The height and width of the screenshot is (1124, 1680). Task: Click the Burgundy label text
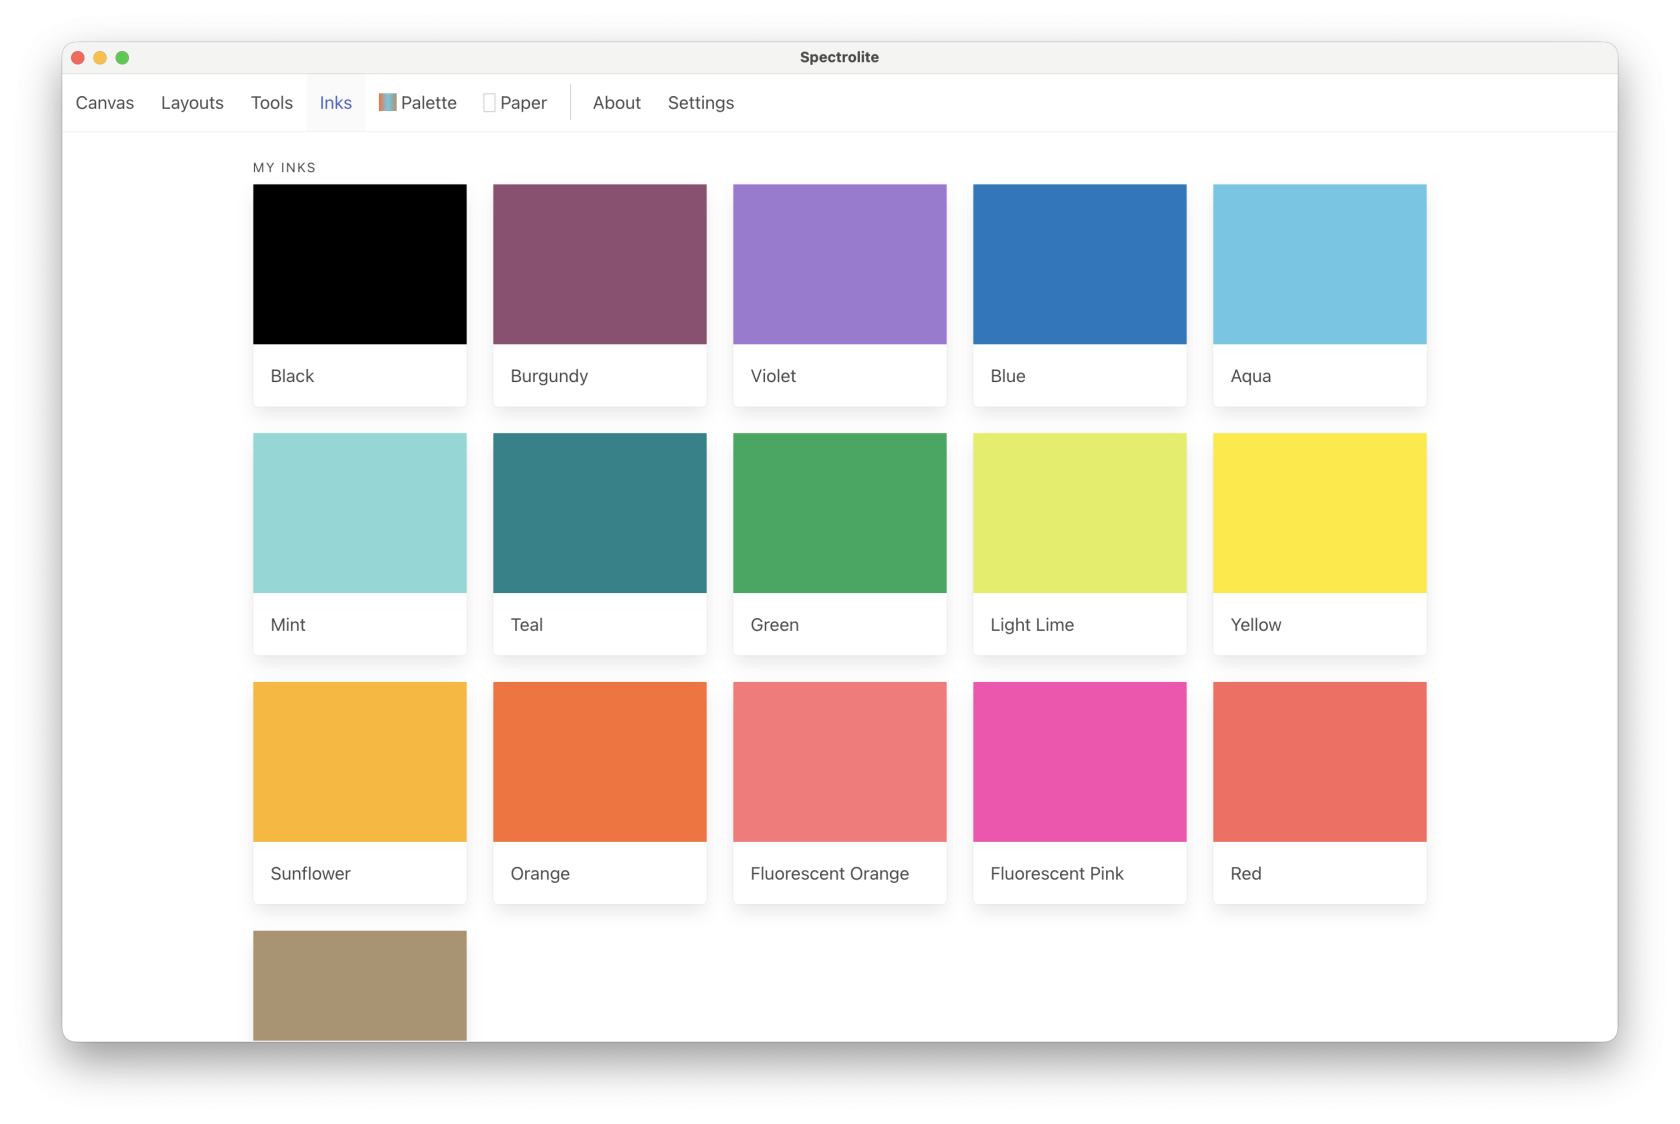click(549, 376)
